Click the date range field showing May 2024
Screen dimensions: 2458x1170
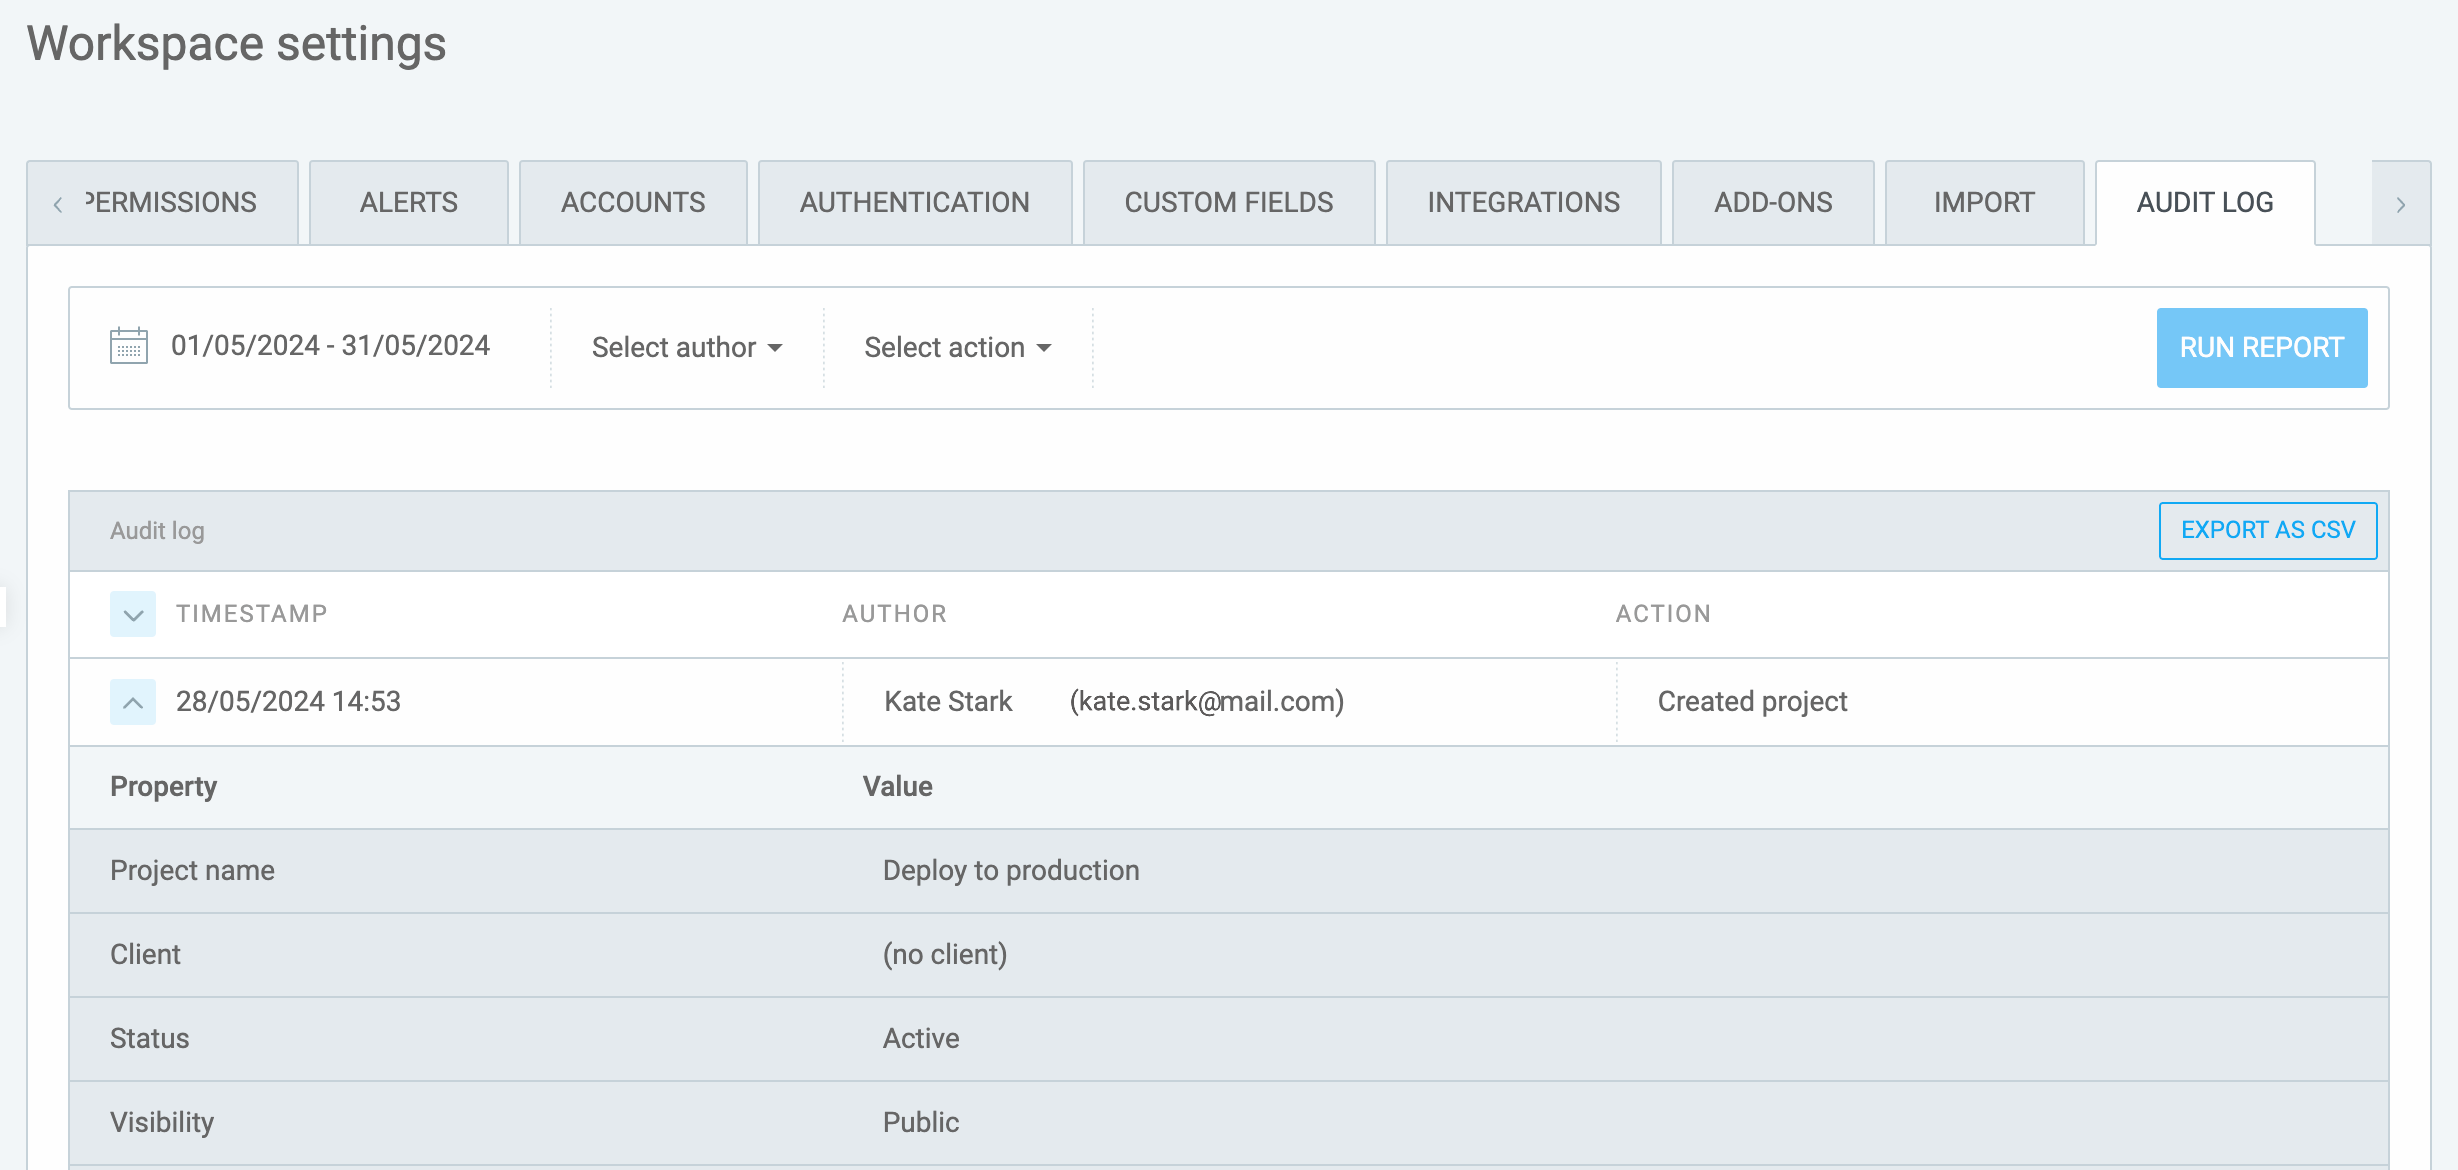pos(330,346)
